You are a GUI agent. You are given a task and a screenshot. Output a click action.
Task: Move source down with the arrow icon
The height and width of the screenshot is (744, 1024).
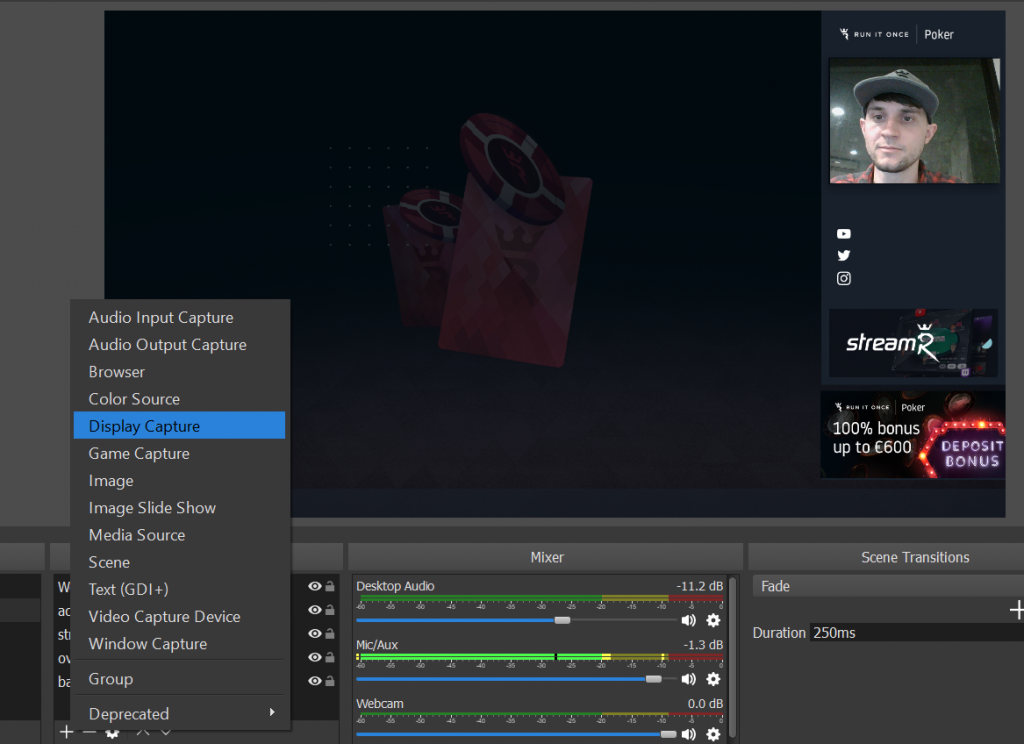click(x=166, y=732)
